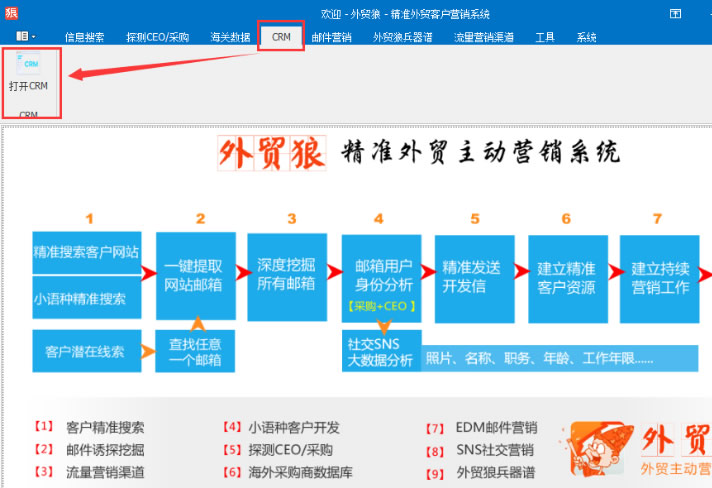Open the 探测CEO/采购 tab
This screenshot has width=712, height=488.
159,37
